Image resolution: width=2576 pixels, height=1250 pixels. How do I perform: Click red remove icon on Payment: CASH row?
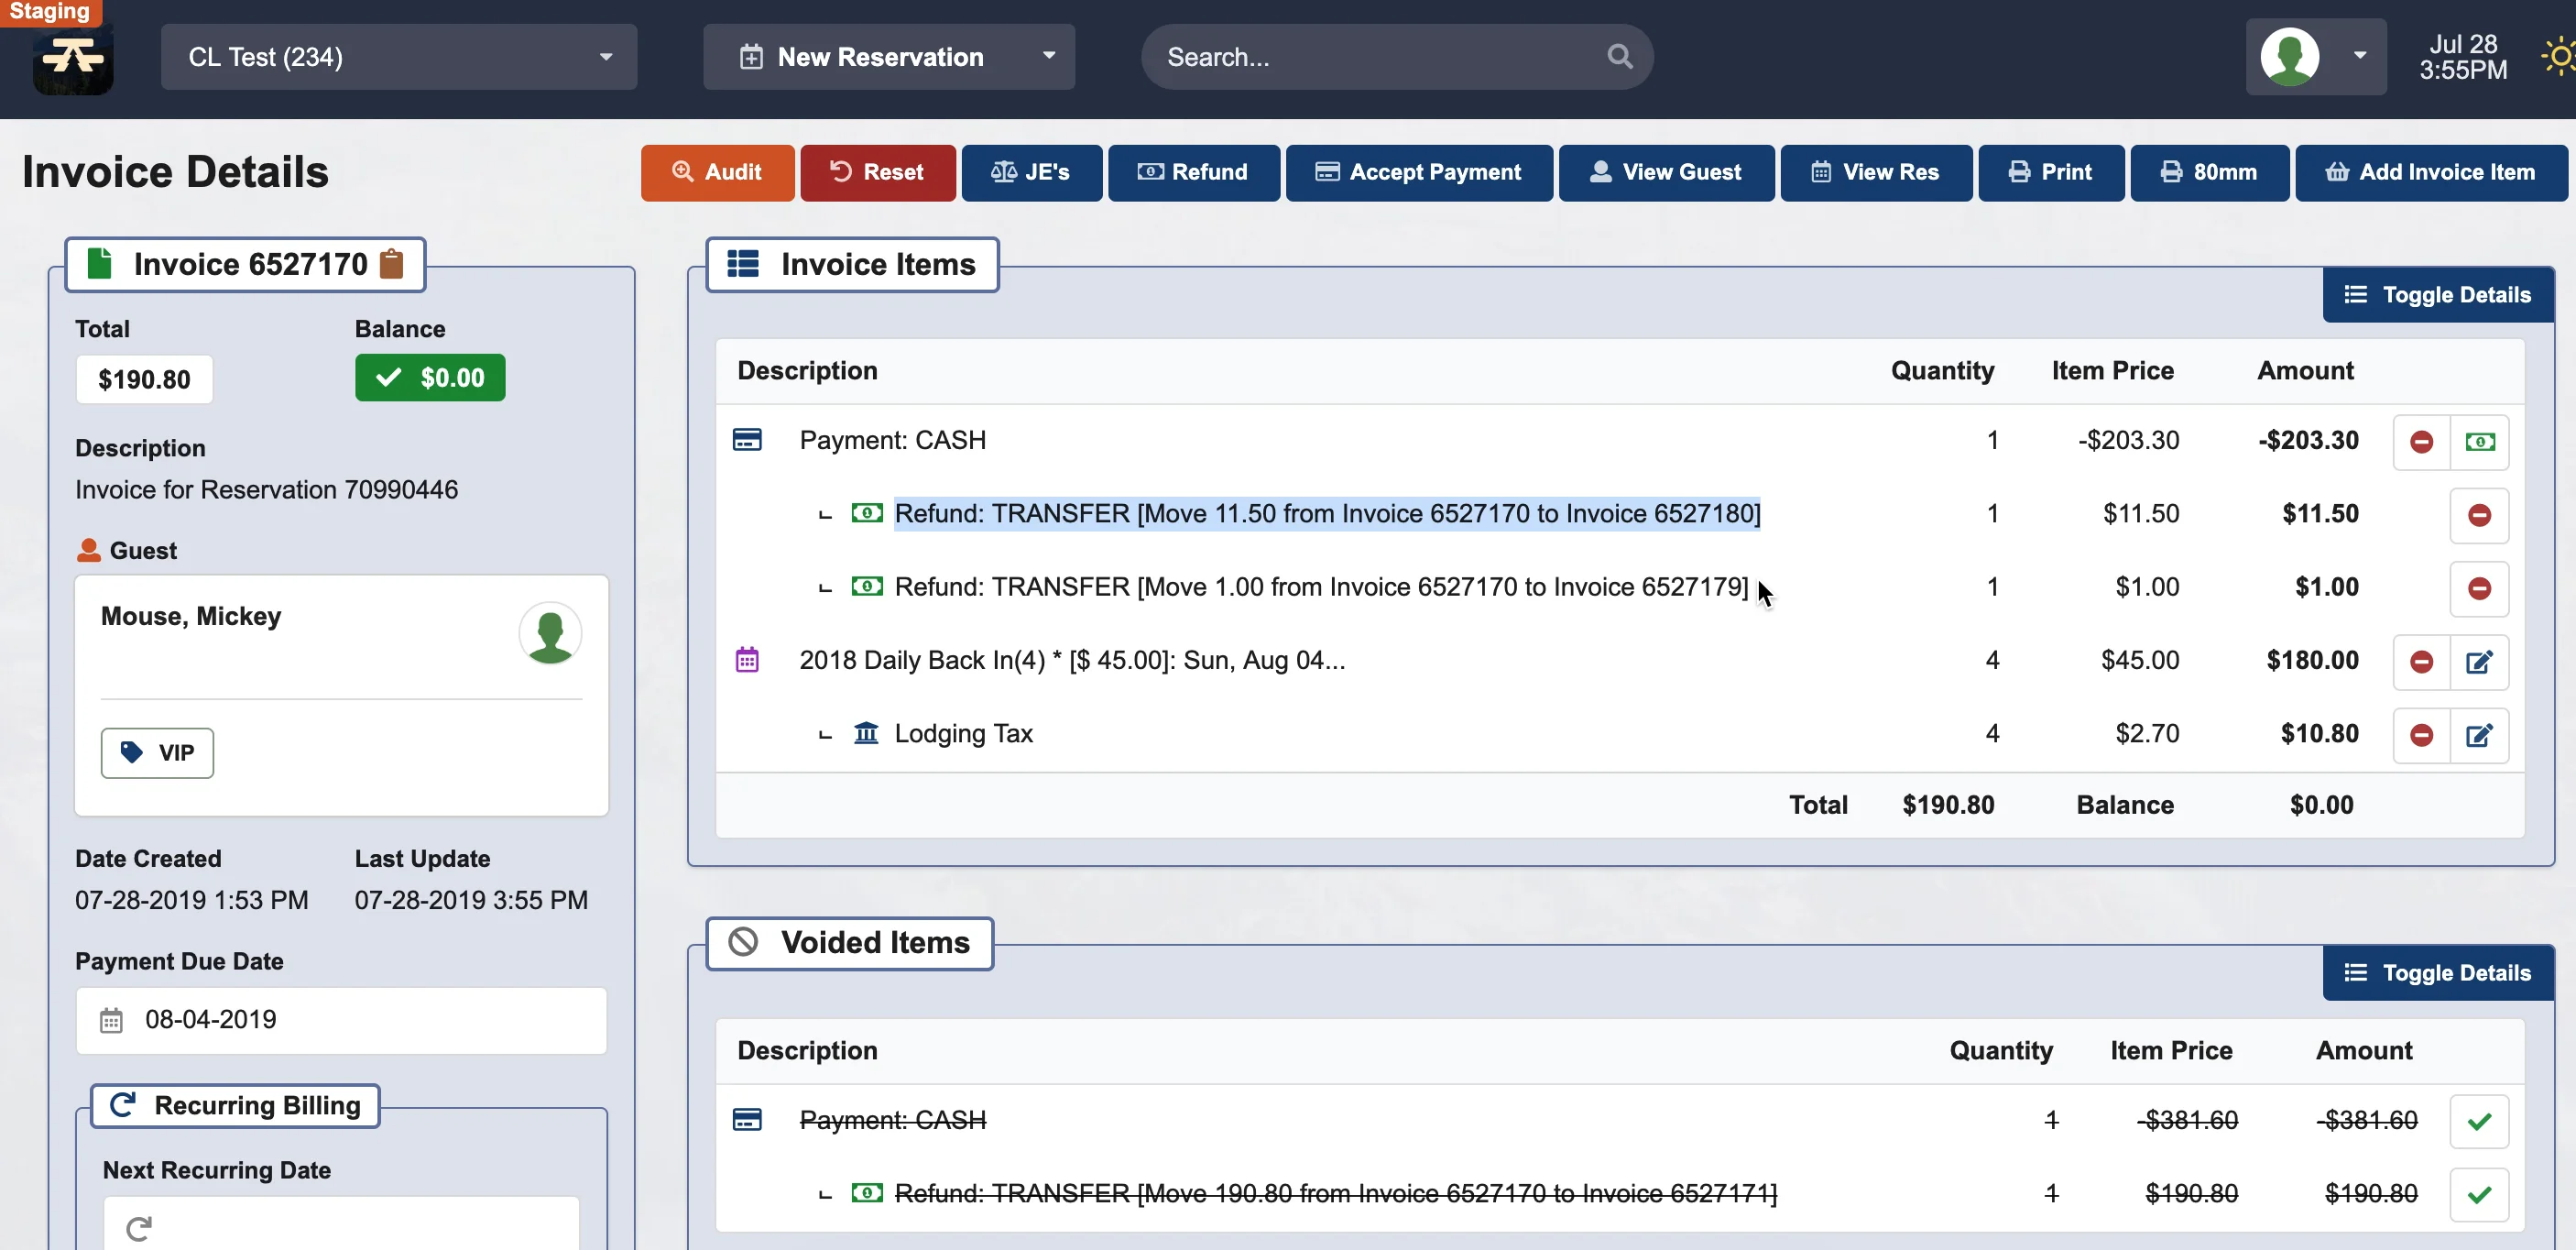pos(2421,442)
